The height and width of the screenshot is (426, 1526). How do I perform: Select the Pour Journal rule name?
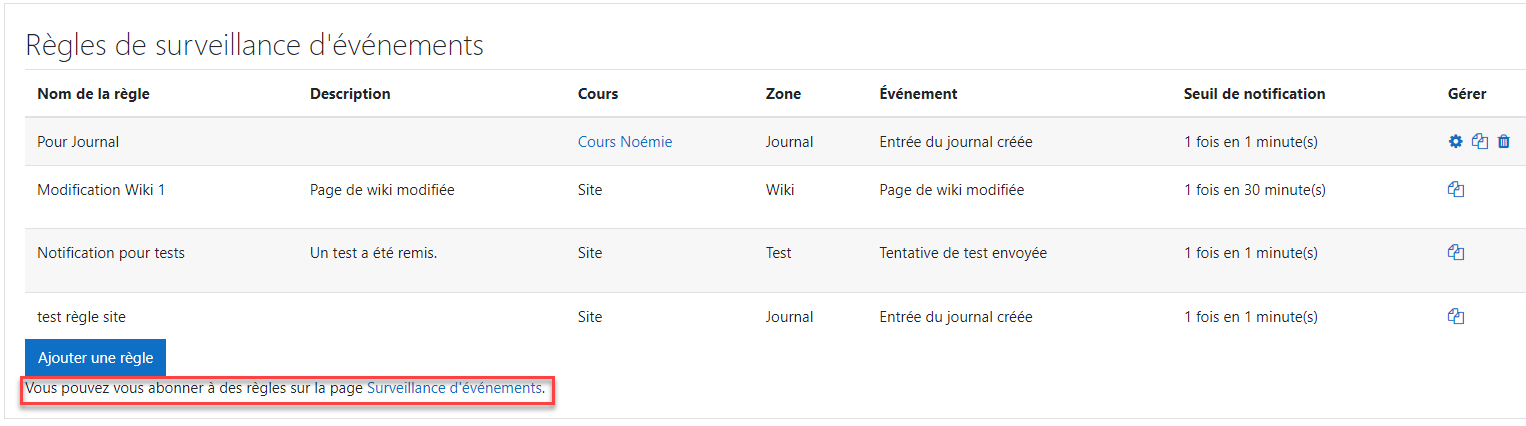point(78,142)
